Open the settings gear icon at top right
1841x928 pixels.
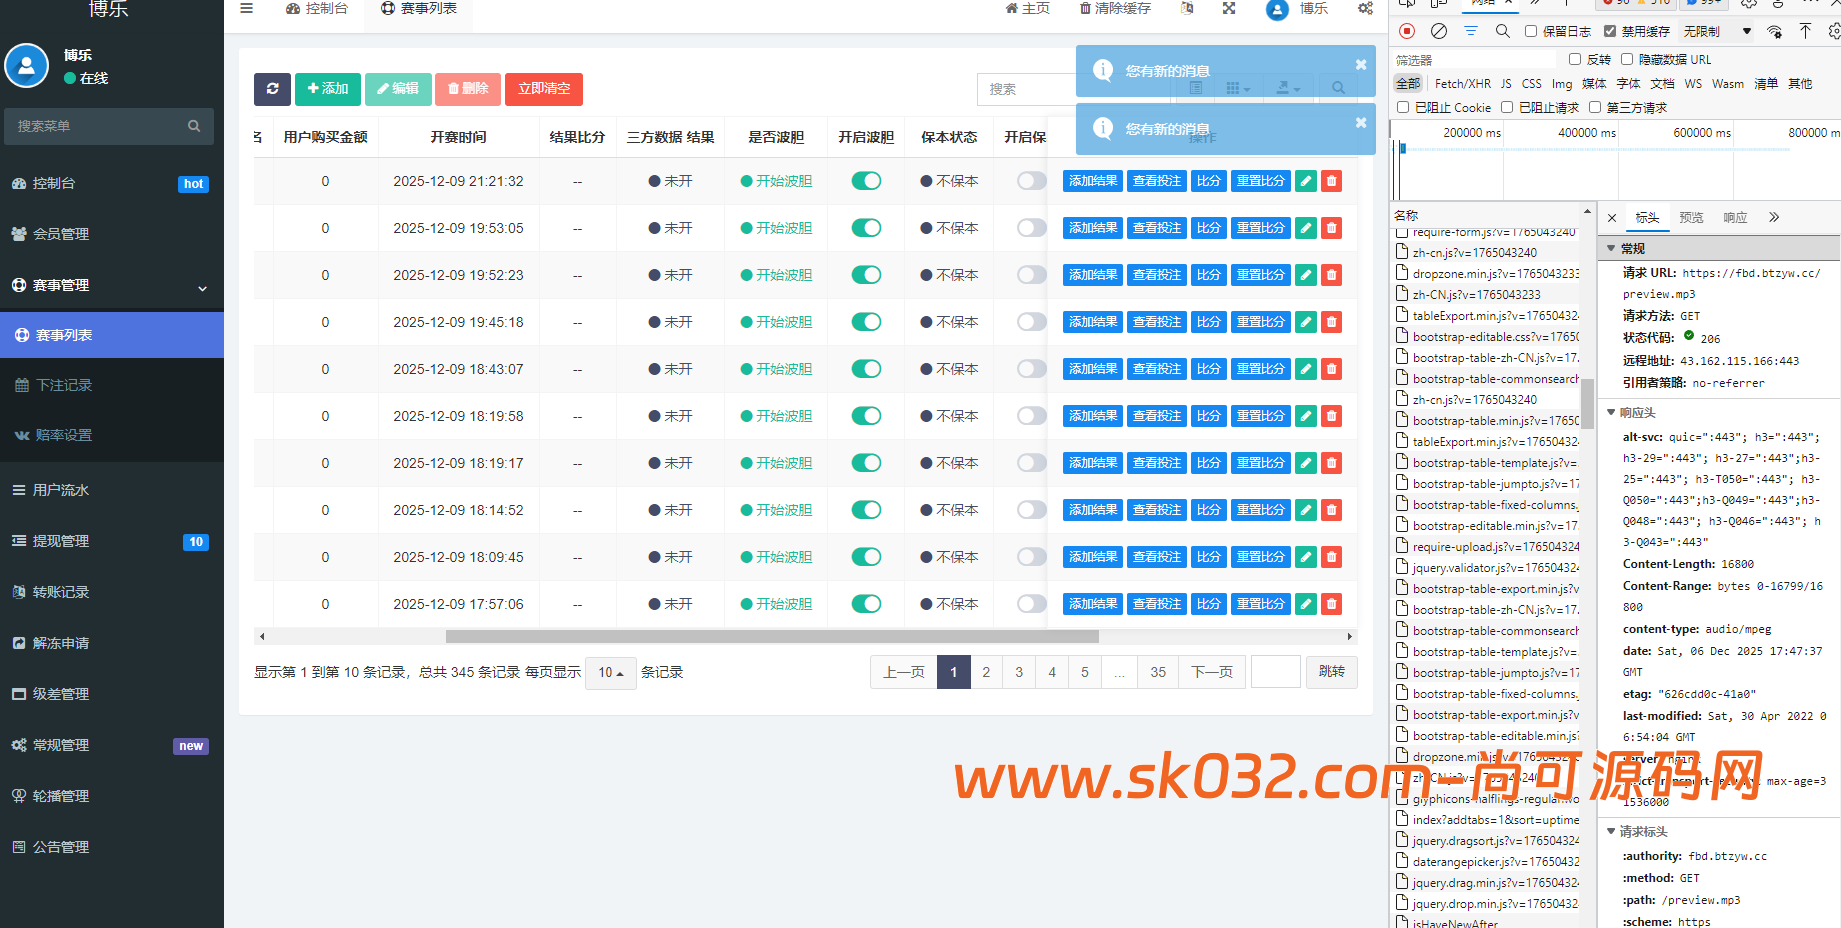point(1365,8)
